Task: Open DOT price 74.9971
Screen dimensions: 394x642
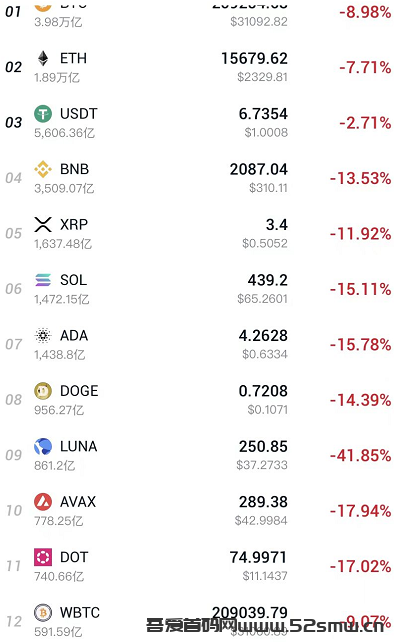Action: [258, 557]
